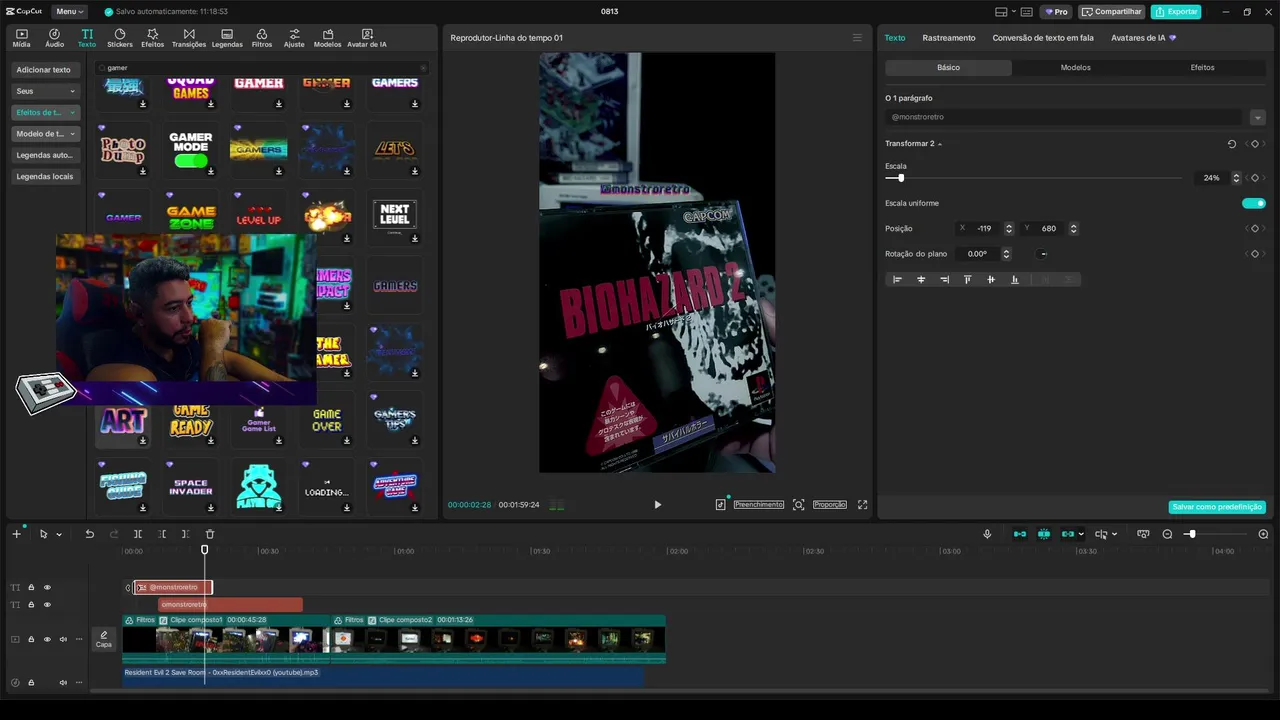Expand the Modelo de texto category
1280x720 pixels.
point(46,133)
